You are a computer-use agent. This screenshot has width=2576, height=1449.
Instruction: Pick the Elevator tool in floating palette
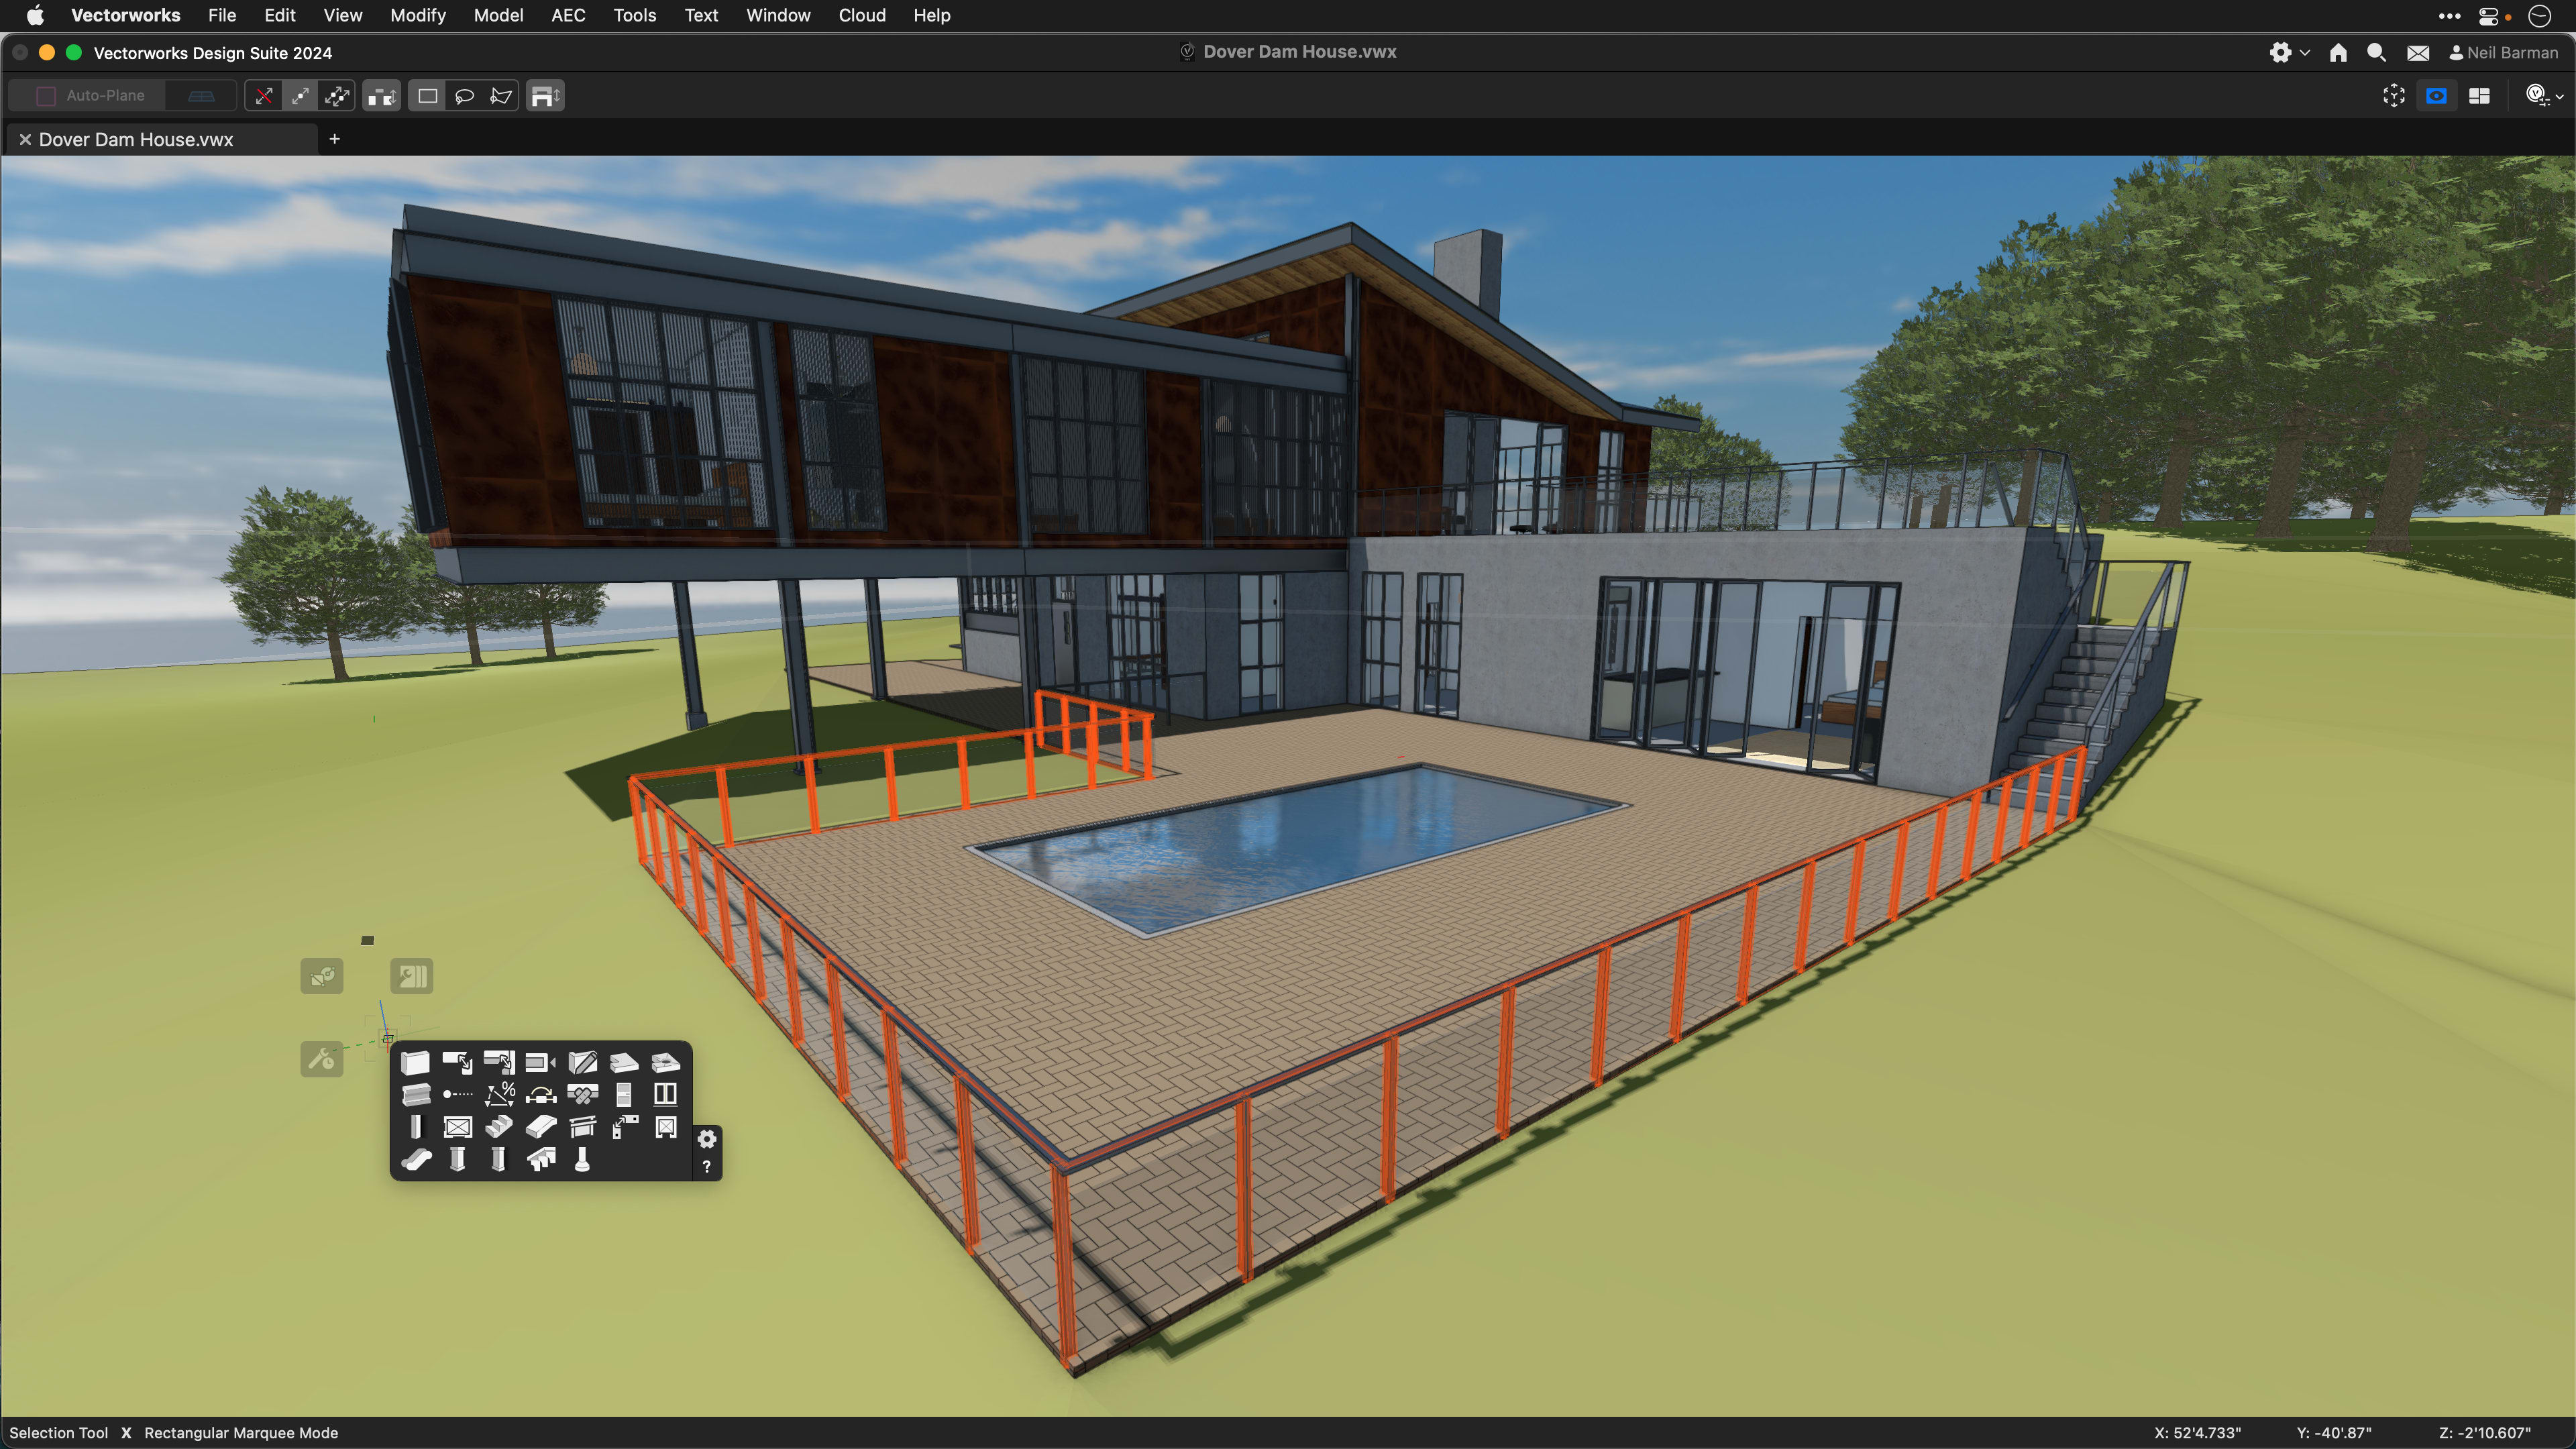pyautogui.click(x=458, y=1127)
